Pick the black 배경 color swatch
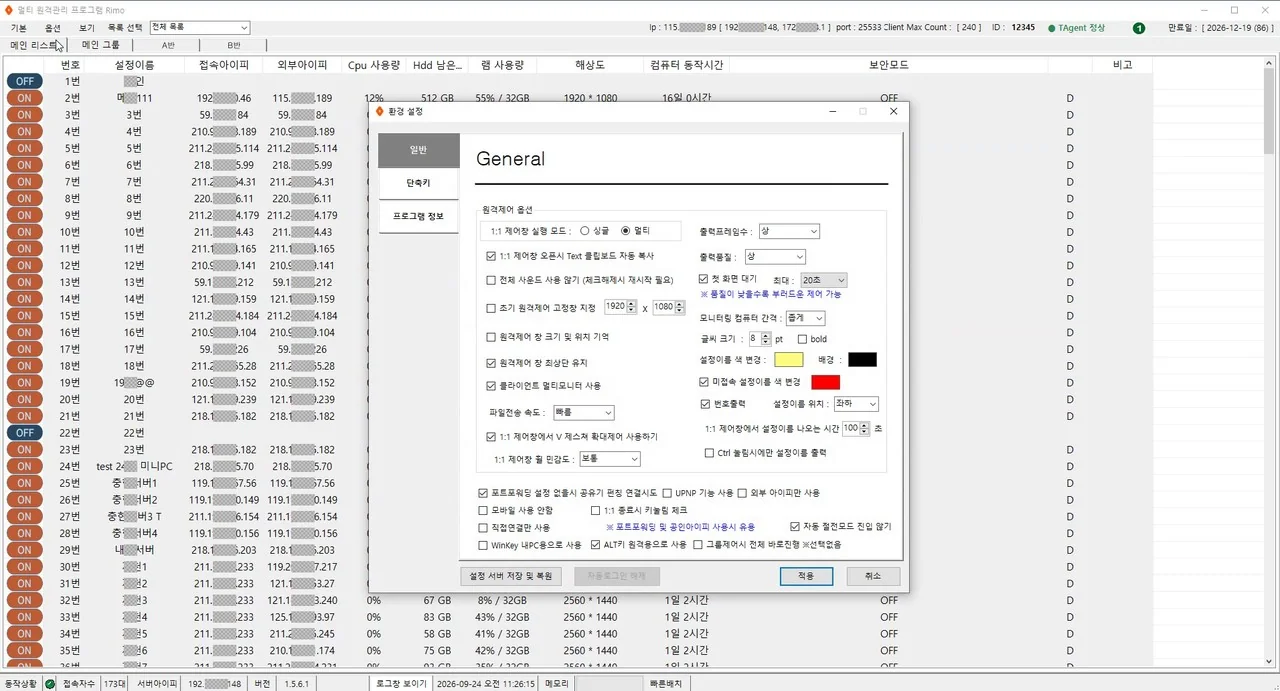The width and height of the screenshot is (1280, 691). (862, 359)
